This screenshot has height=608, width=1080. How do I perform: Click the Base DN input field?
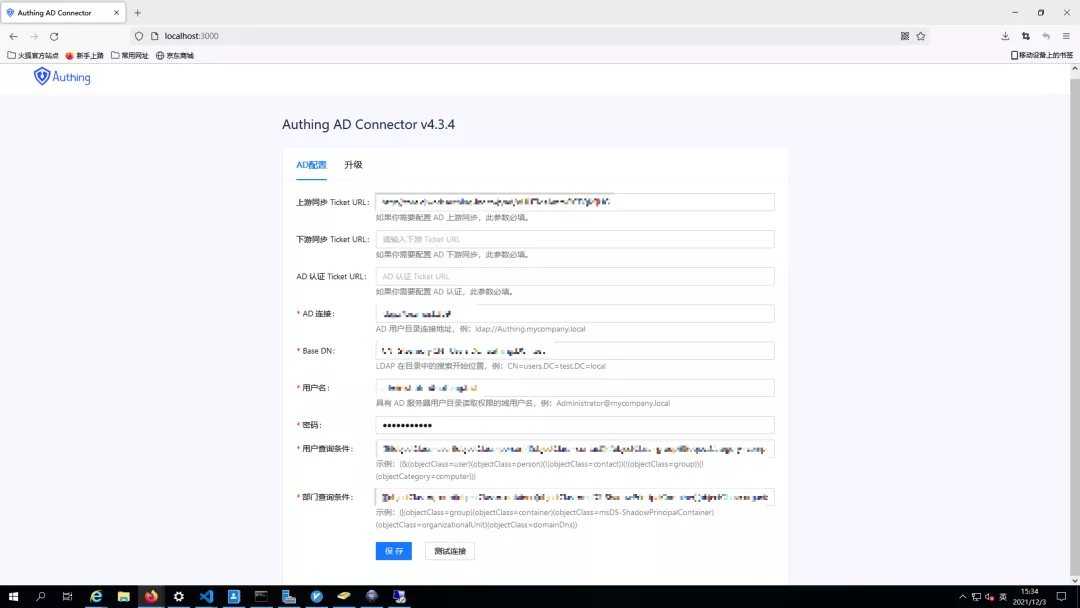[574, 350]
